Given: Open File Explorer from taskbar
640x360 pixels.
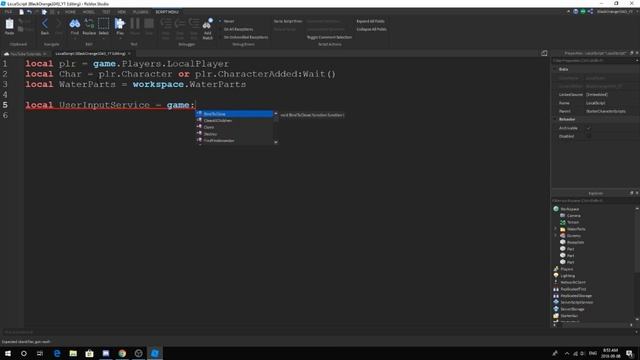Looking at the screenshot, I should 73,353.
